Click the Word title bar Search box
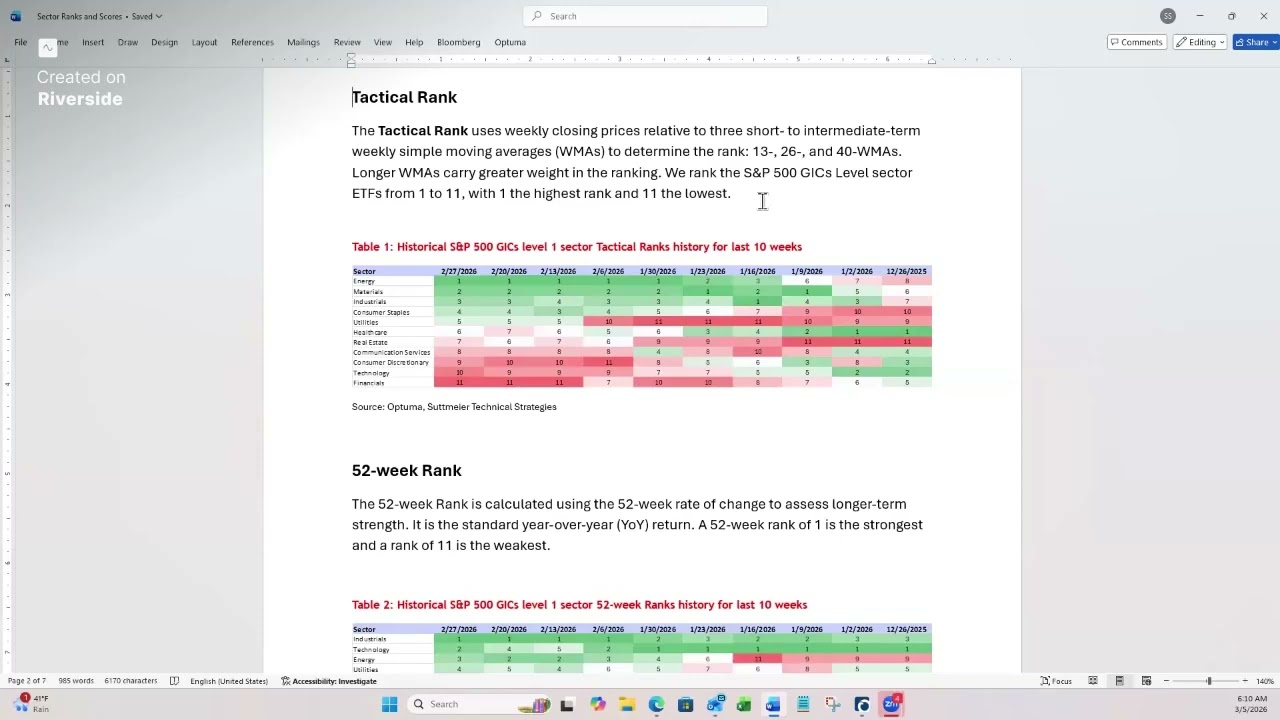1280x720 pixels. [645, 16]
